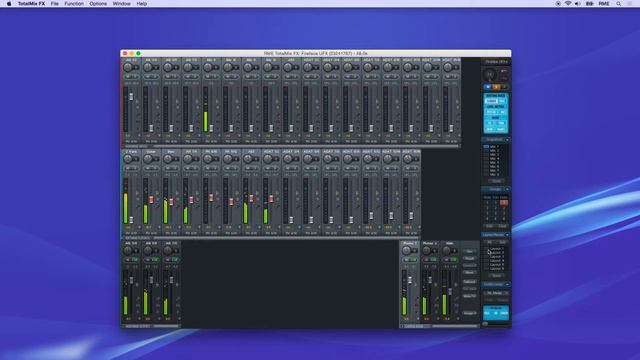Image resolution: width=640 pixels, height=360 pixels.
Task: Click the Guitar channel fader handle
Action: [x=151, y=200]
